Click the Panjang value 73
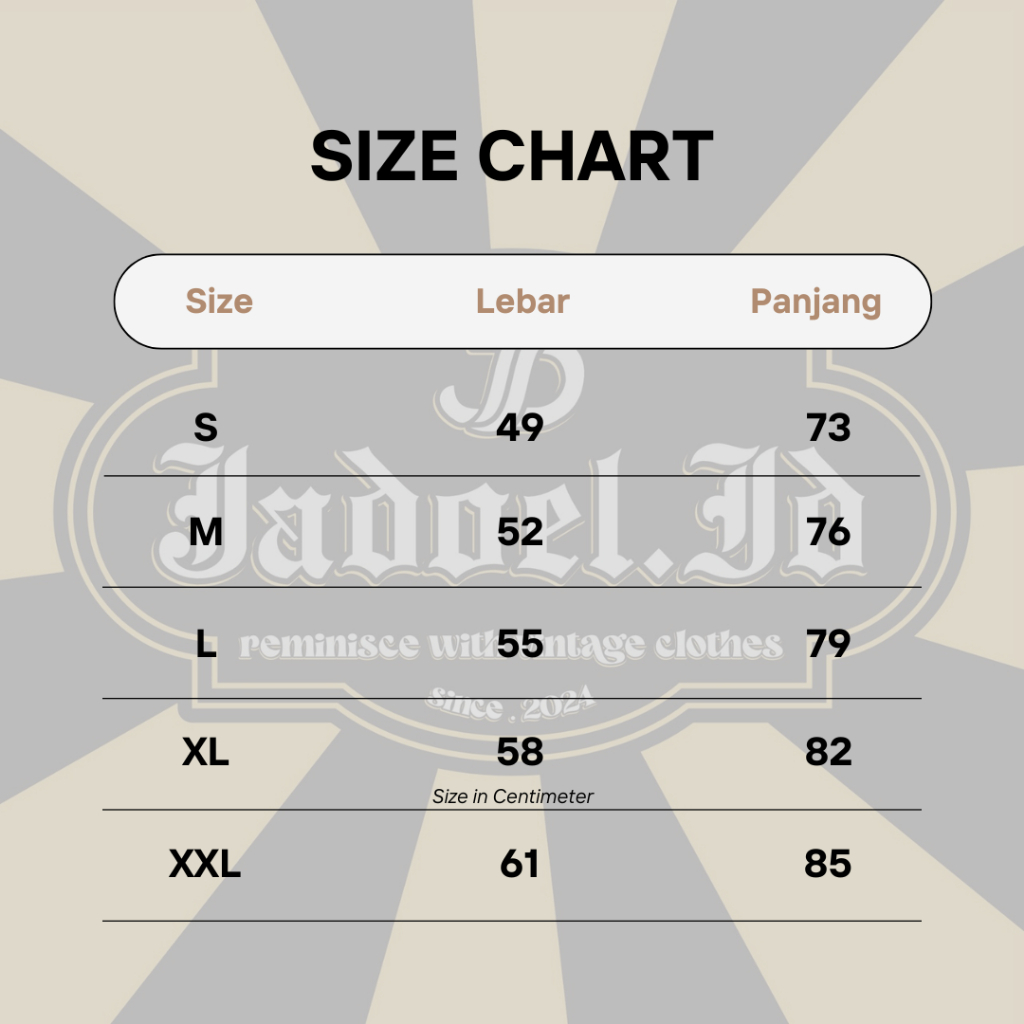1024x1024 pixels. click(828, 428)
